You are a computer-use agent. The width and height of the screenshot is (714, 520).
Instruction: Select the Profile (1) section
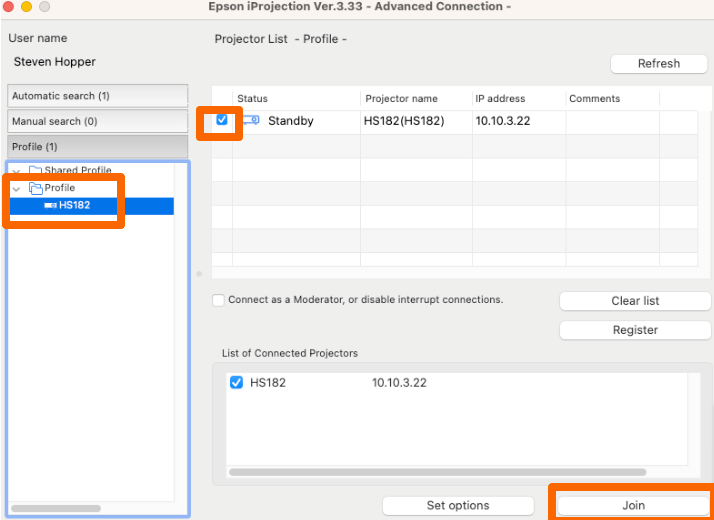(97, 147)
